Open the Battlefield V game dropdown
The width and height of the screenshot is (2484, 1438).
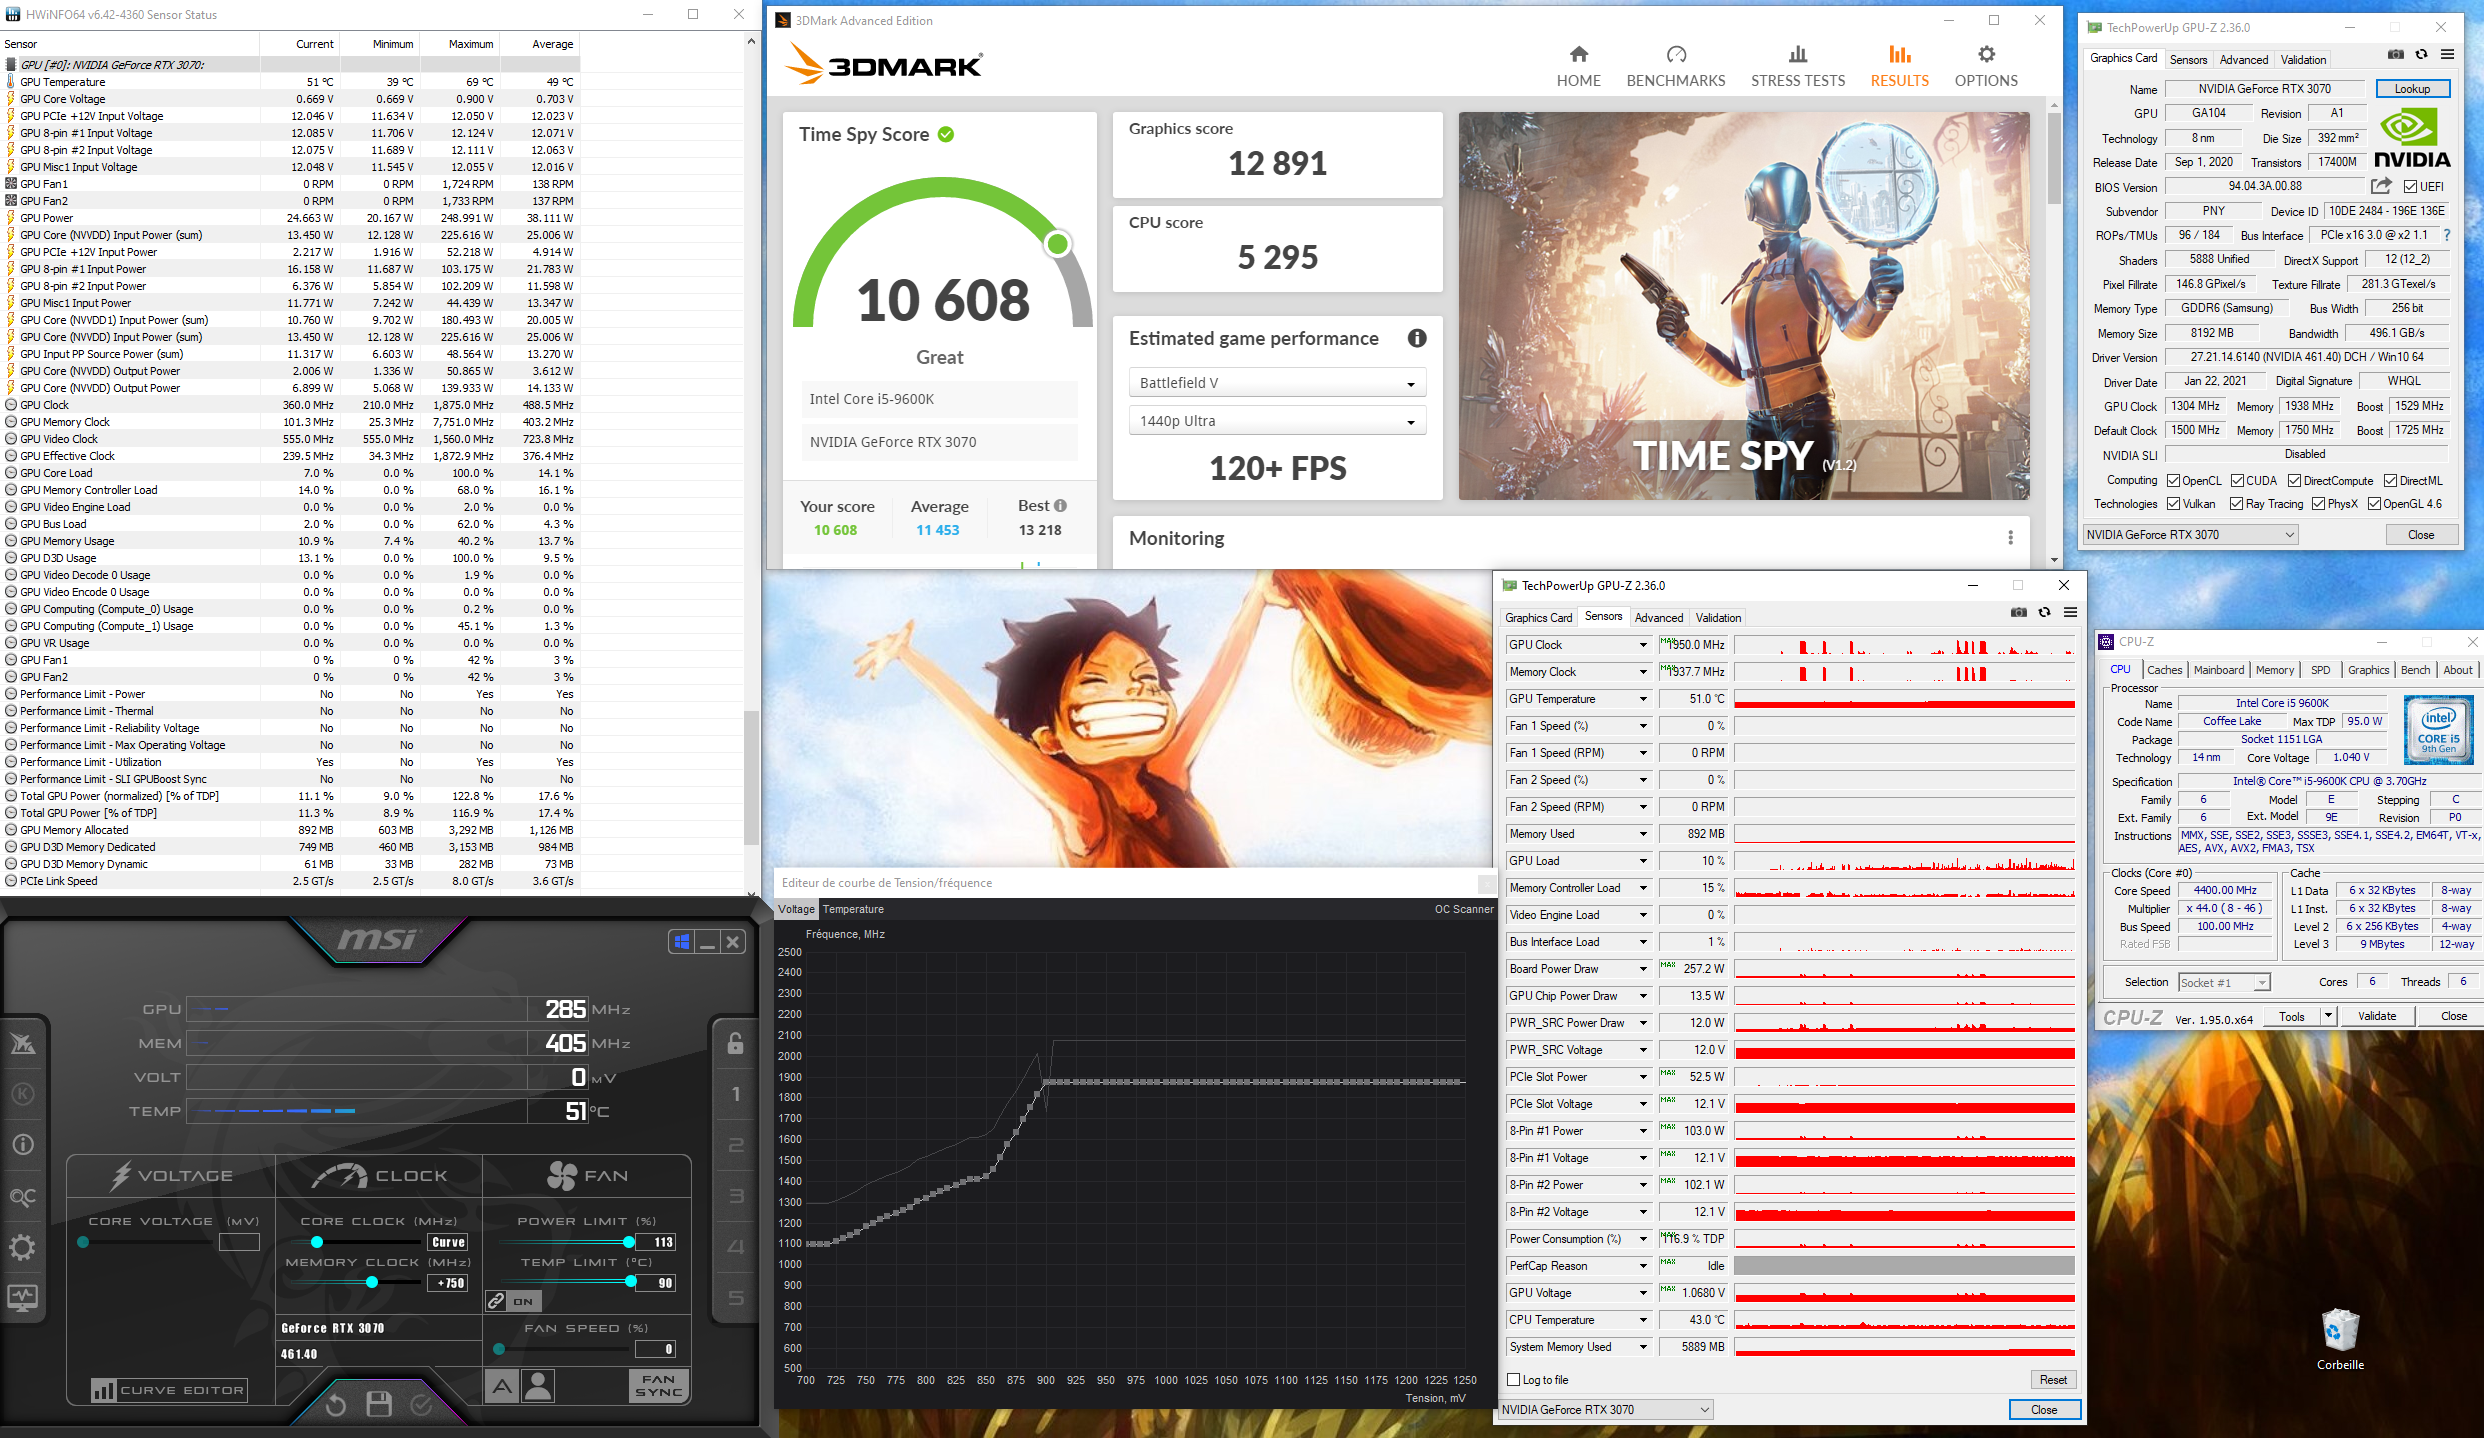(1277, 383)
